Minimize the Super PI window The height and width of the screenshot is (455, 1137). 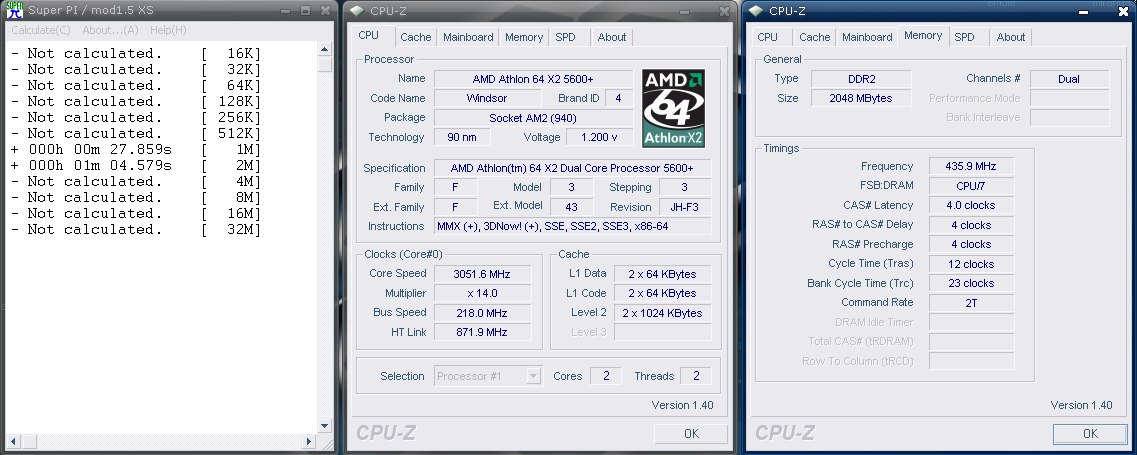[286, 10]
